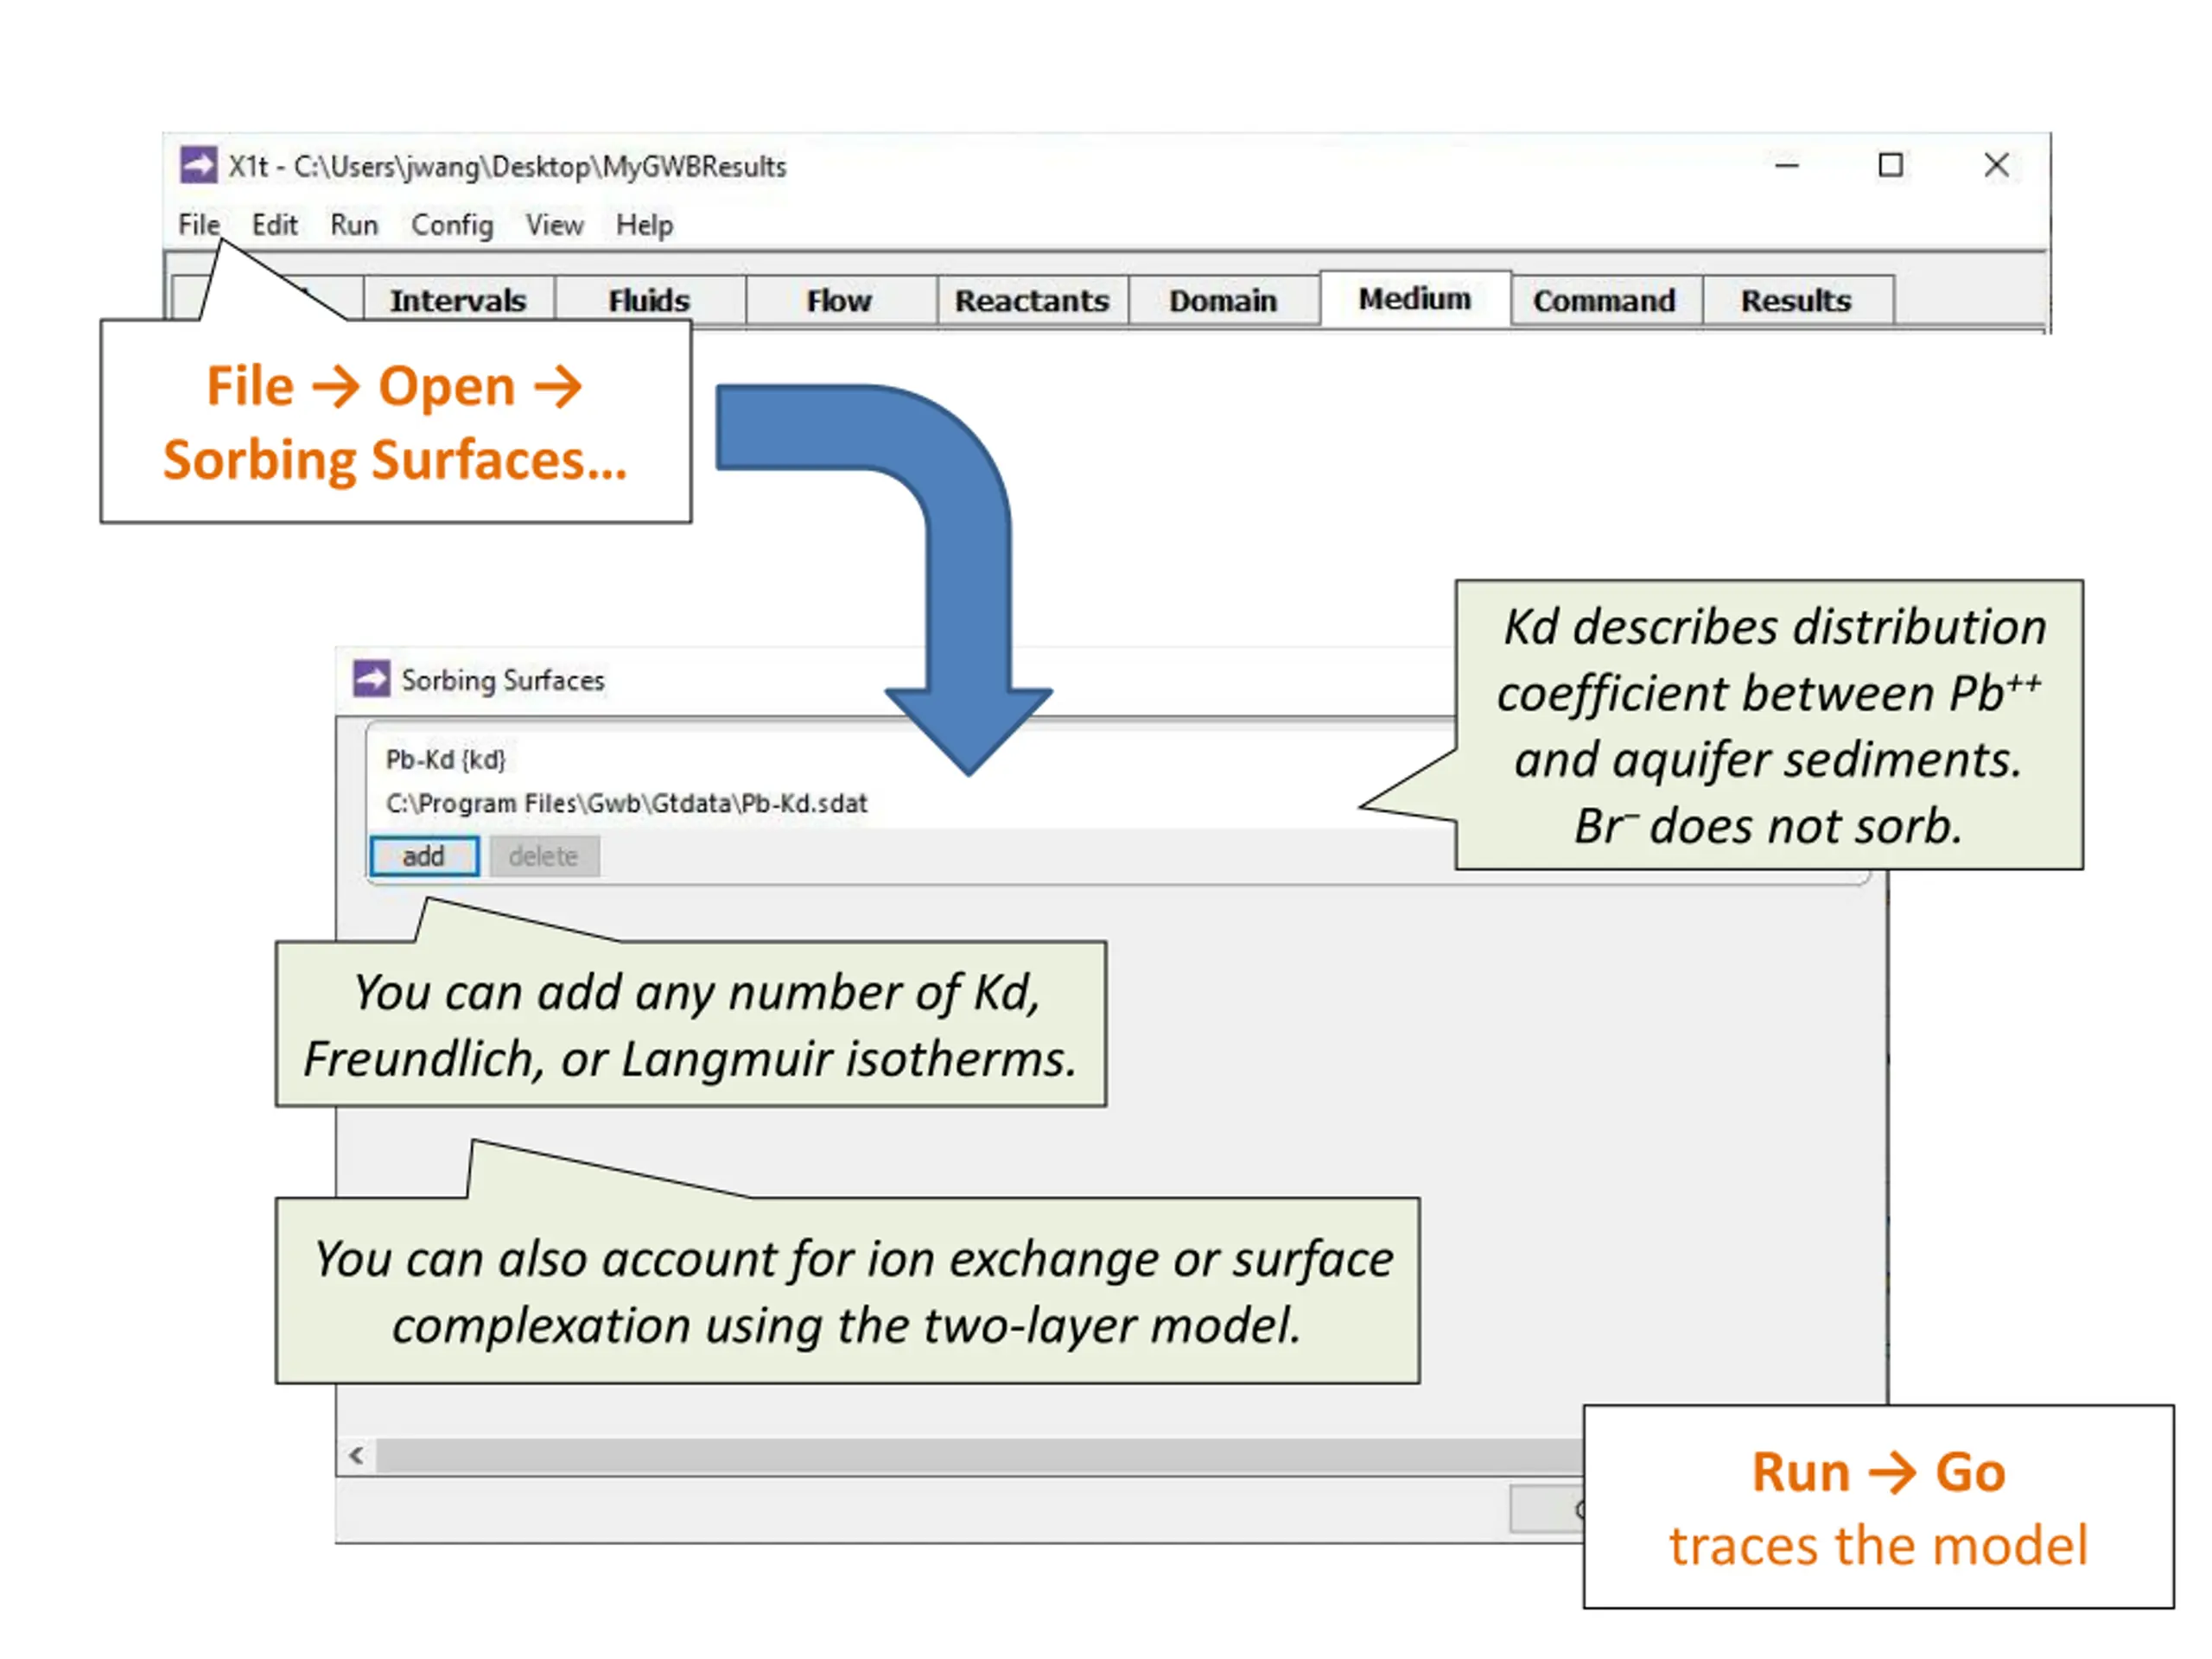The width and height of the screenshot is (2212, 1659).
Task: Switch to the Fluids tab
Action: pyautogui.click(x=650, y=301)
